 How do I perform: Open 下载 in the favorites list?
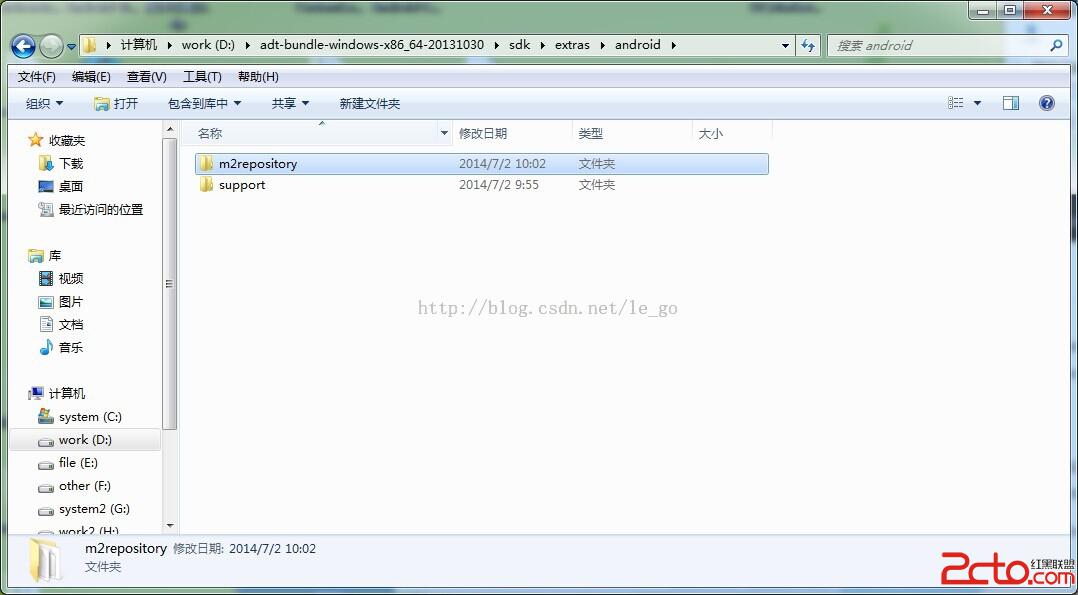70,164
